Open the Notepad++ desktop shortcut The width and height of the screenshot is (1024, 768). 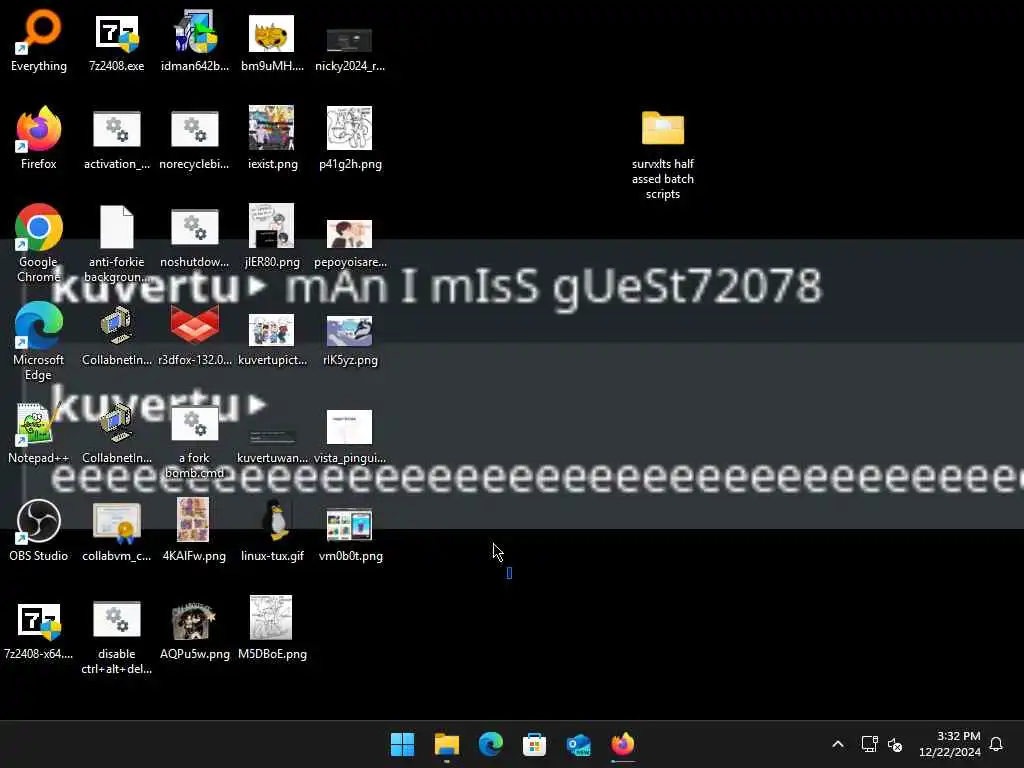39,432
